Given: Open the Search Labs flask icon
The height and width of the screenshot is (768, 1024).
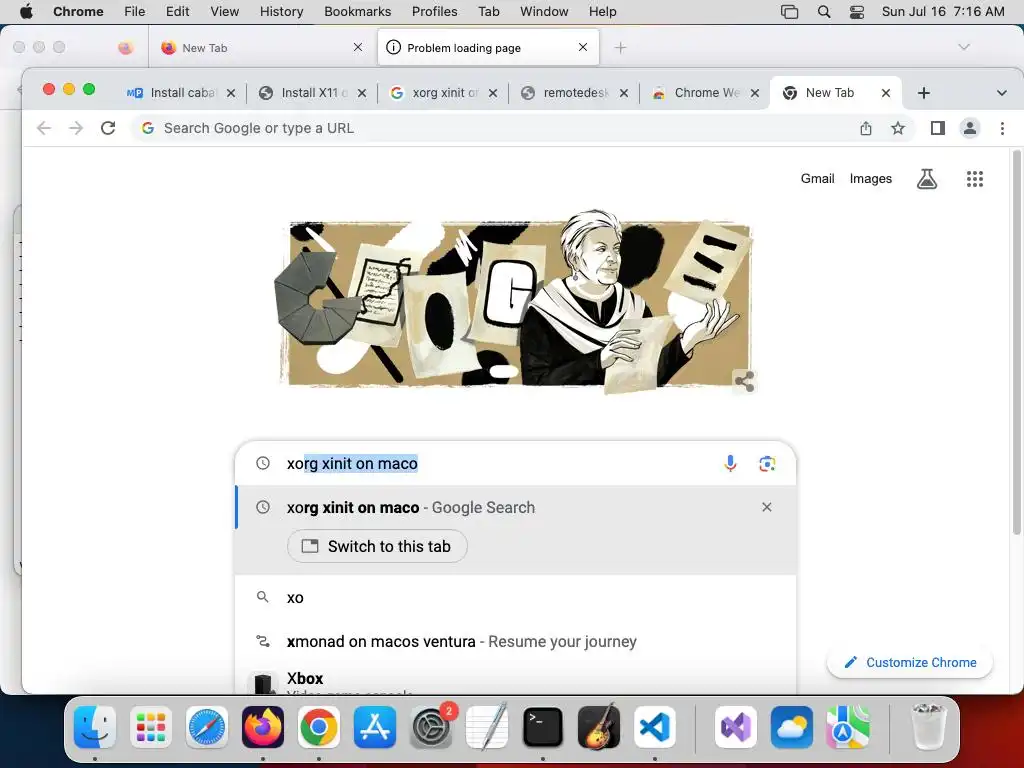Looking at the screenshot, I should point(927,179).
